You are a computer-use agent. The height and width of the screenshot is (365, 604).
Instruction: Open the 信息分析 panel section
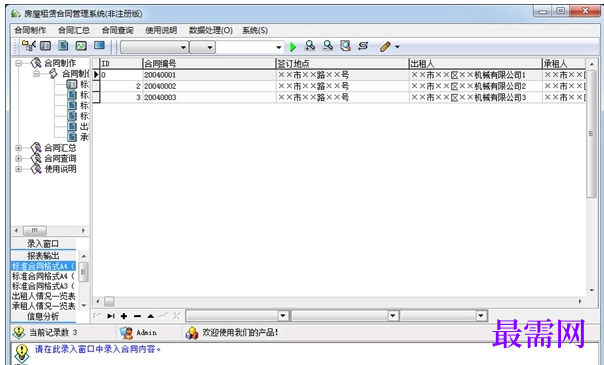pyautogui.click(x=43, y=316)
